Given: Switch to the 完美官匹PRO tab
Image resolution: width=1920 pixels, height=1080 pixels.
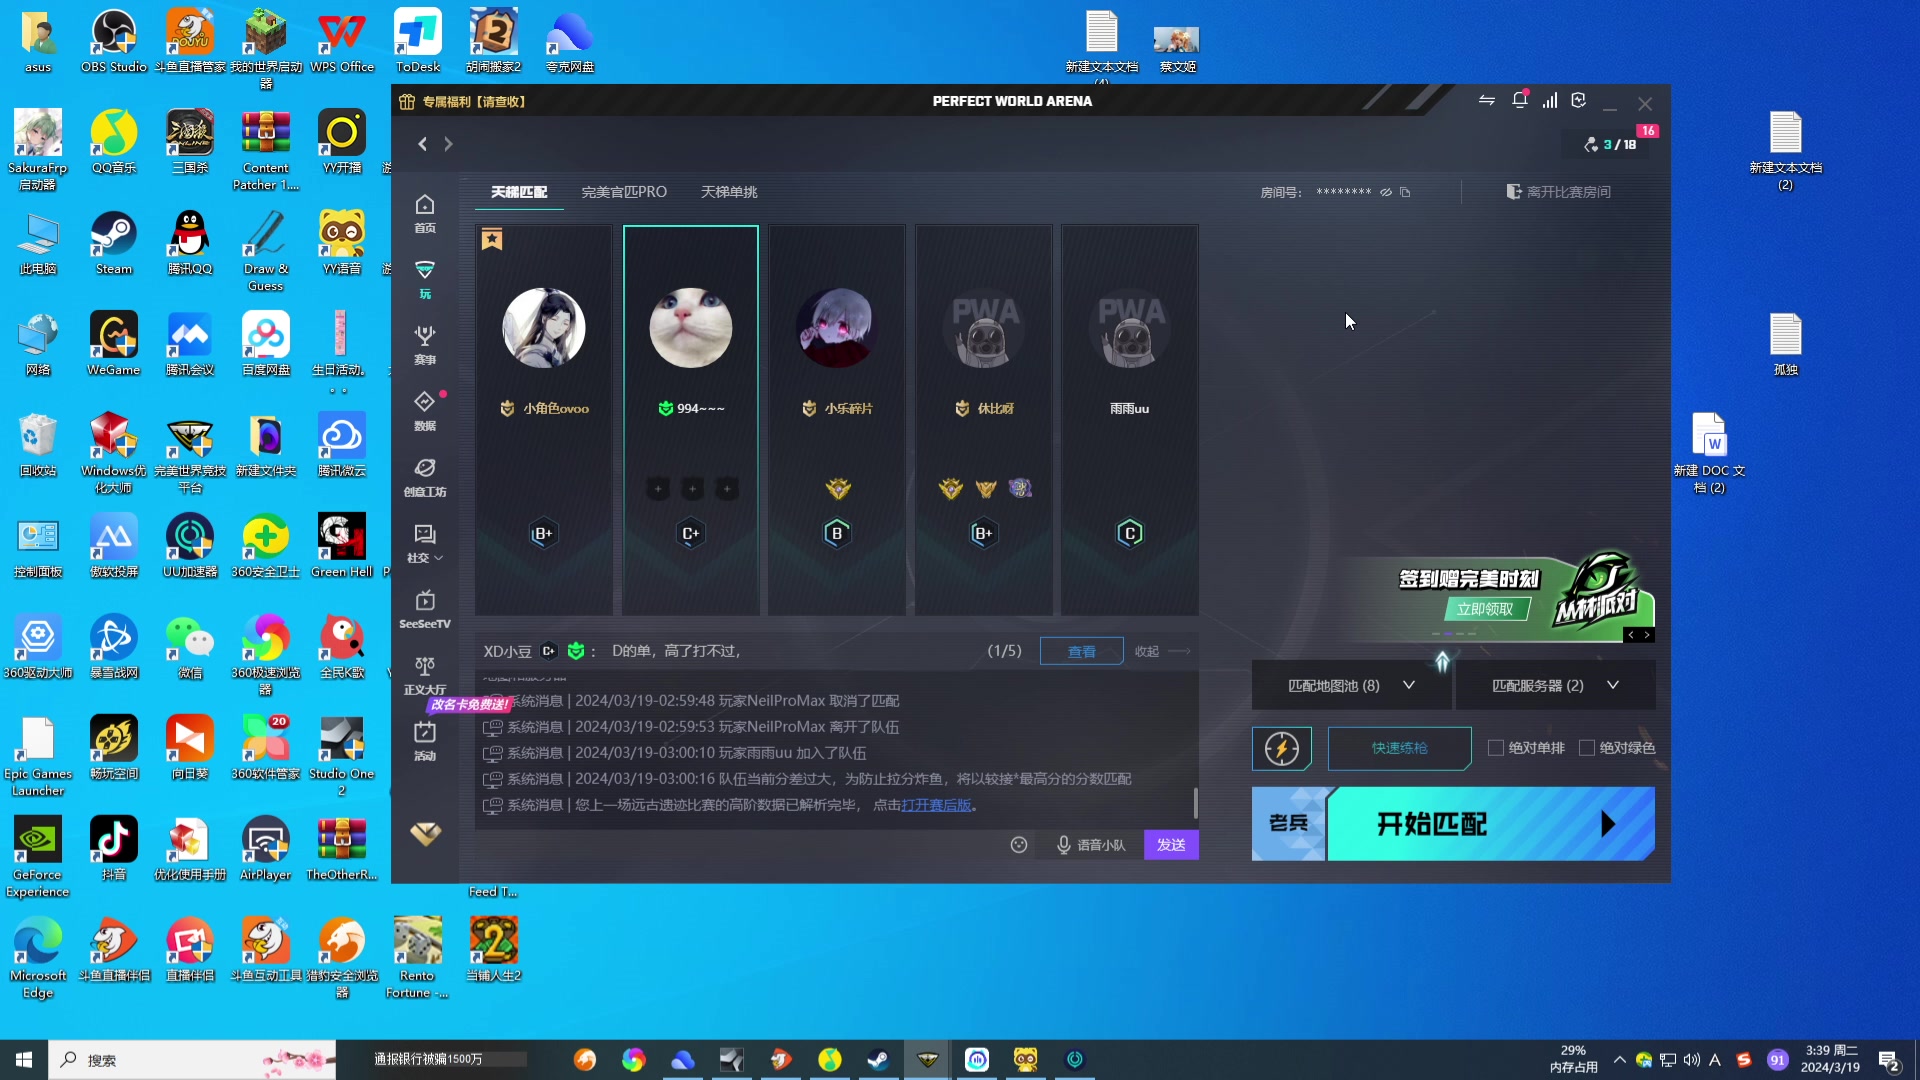Looking at the screenshot, I should click(x=624, y=192).
